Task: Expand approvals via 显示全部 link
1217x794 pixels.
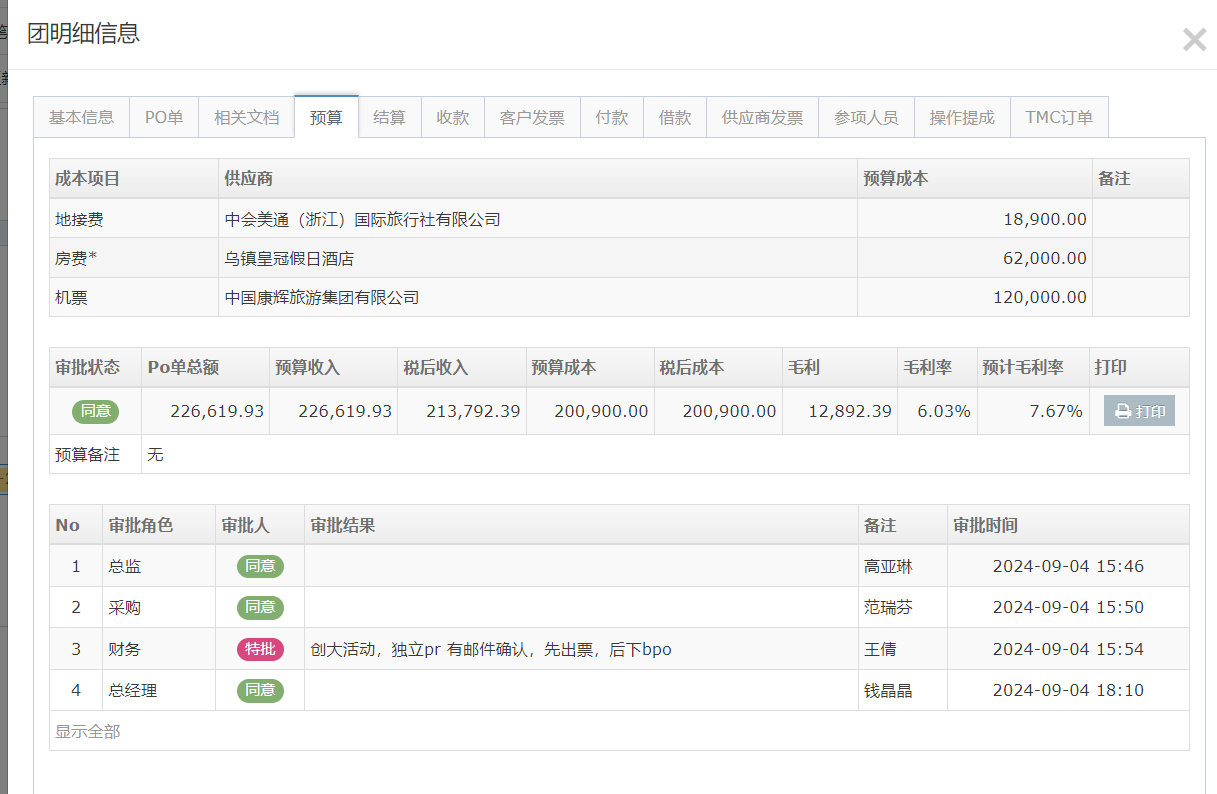Action: [87, 732]
